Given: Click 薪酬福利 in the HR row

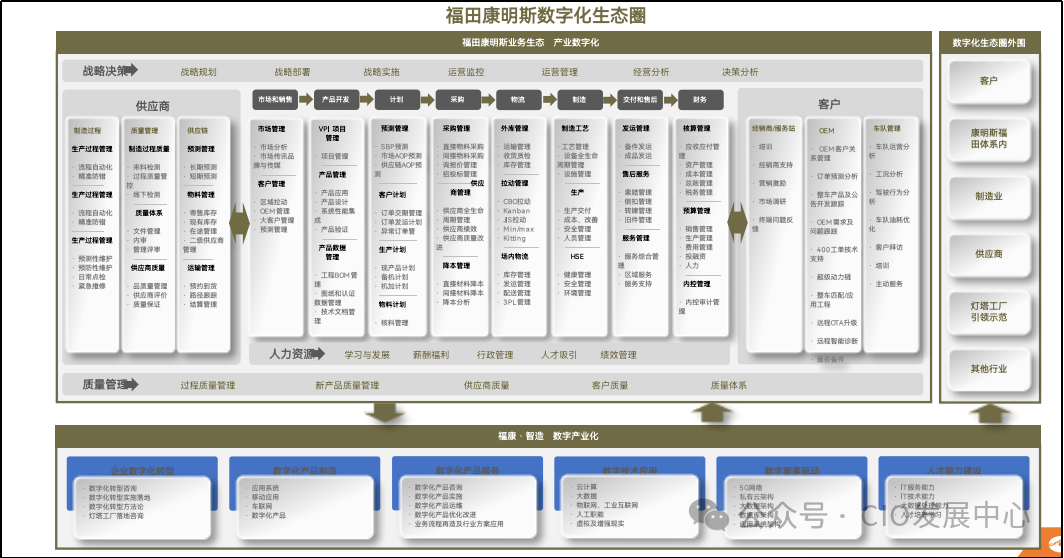Looking at the screenshot, I should 431,355.
